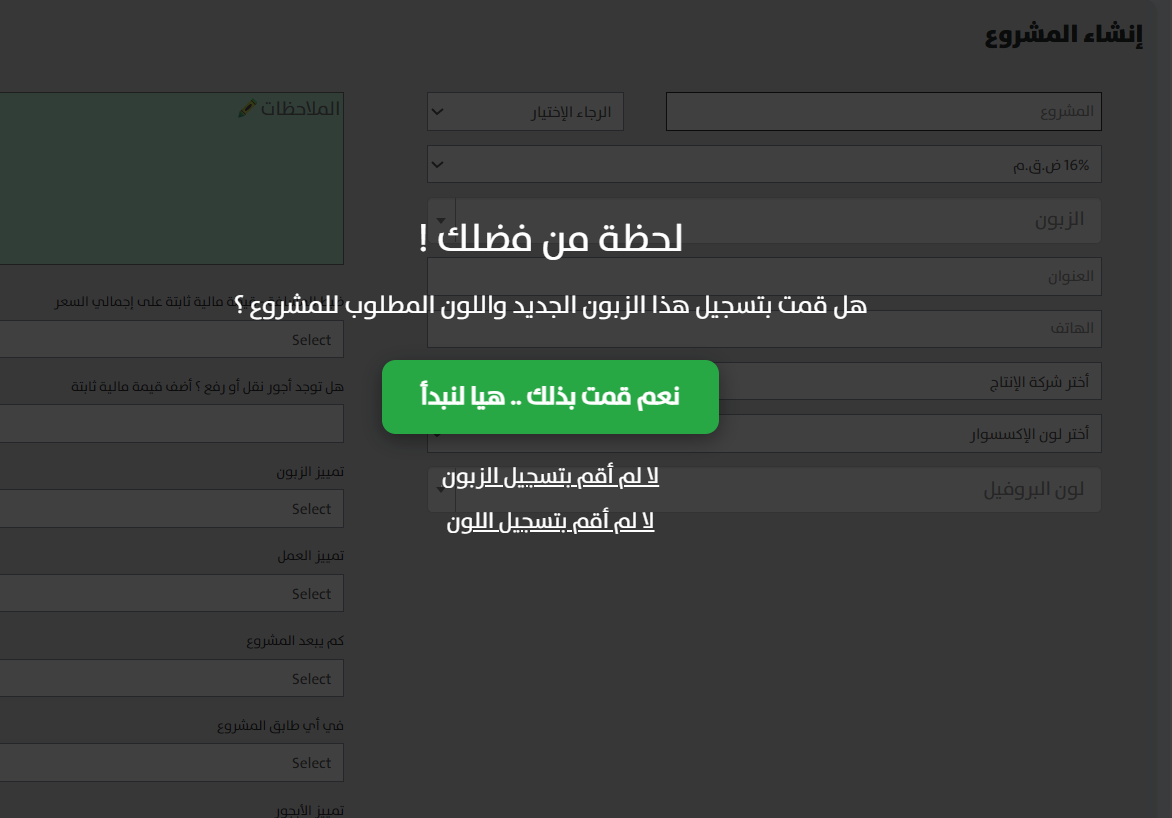Open the Select box under تمييز العمل
Screen dimensions: 1172x818
(x=170, y=594)
